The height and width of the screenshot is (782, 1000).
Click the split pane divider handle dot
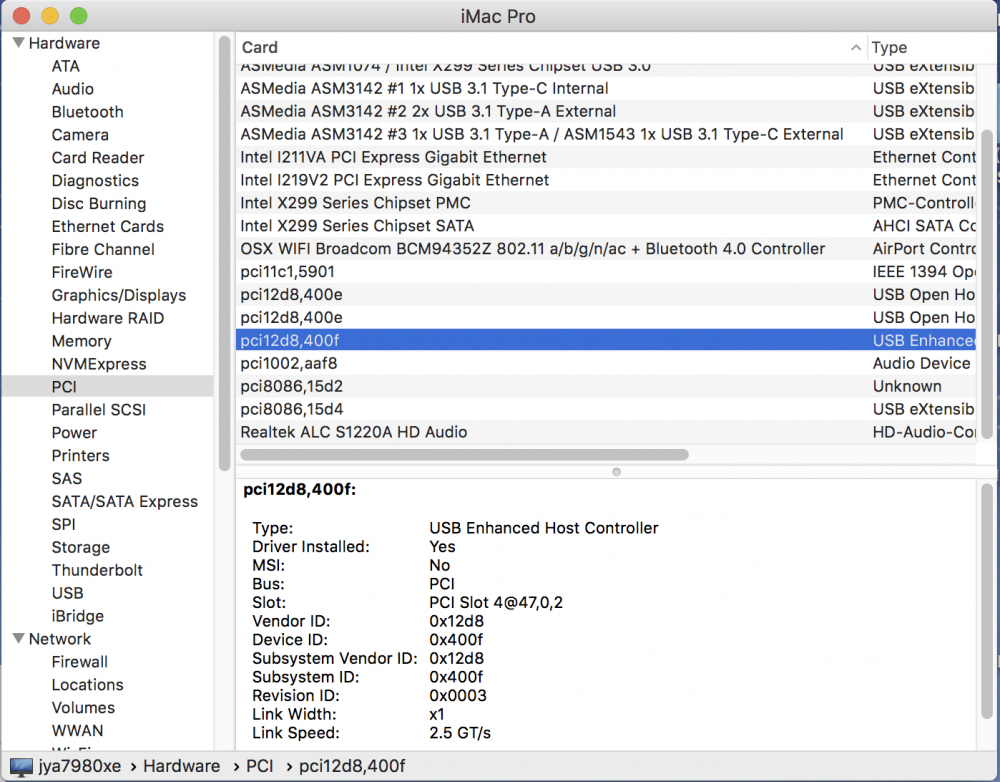616,472
